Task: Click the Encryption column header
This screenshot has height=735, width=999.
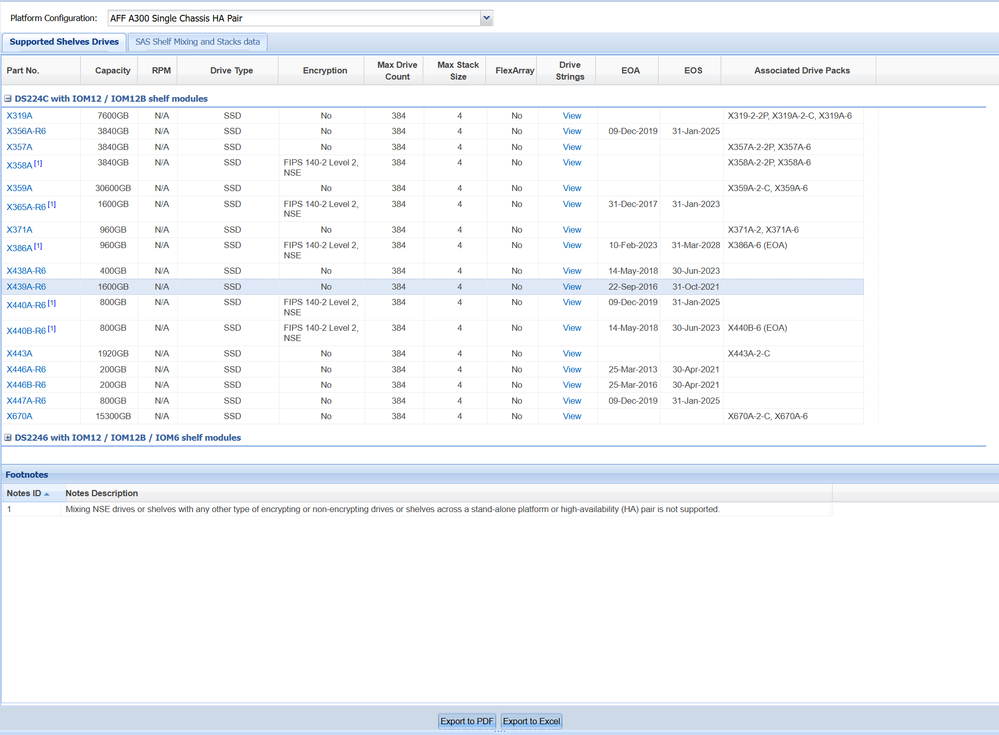Action: 325,71
